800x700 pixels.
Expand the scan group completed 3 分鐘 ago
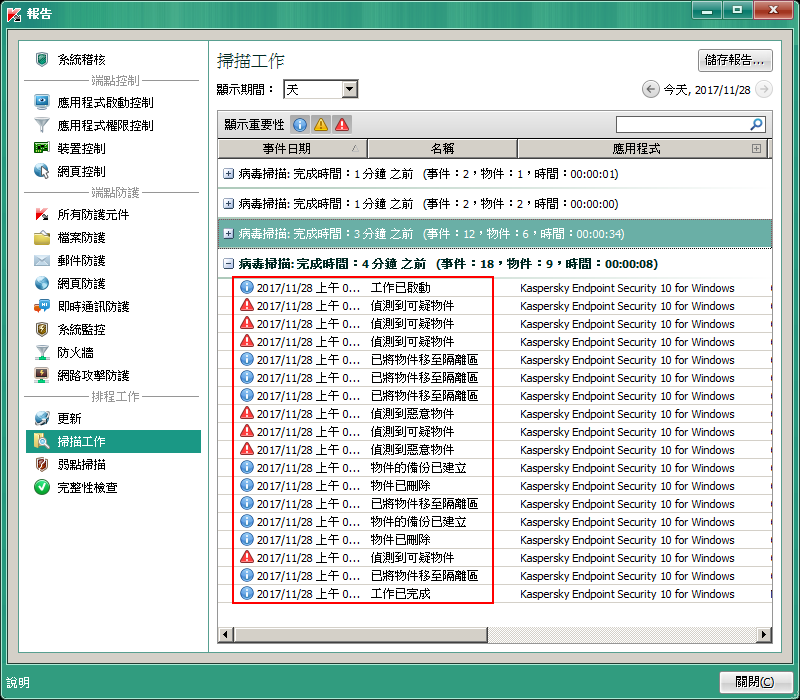[229, 234]
